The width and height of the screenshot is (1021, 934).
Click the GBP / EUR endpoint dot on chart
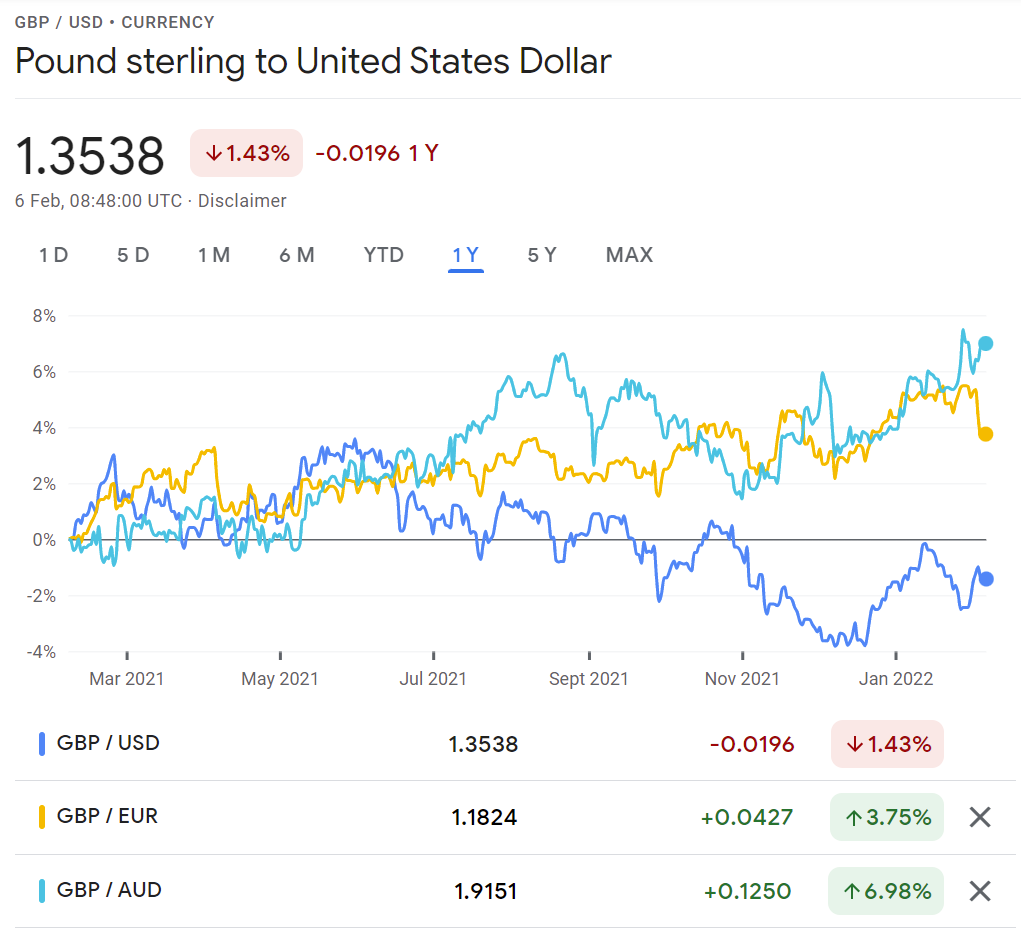tap(985, 434)
